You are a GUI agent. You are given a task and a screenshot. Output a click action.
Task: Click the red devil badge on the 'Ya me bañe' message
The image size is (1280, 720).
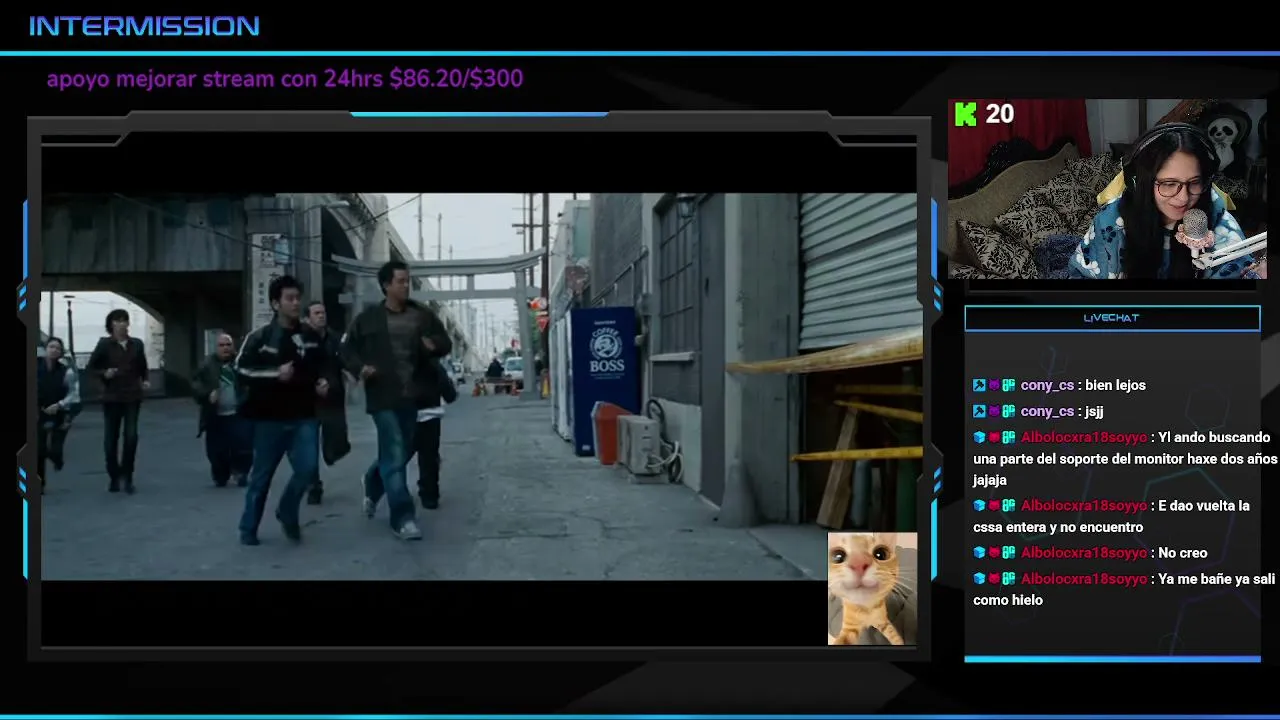994,579
